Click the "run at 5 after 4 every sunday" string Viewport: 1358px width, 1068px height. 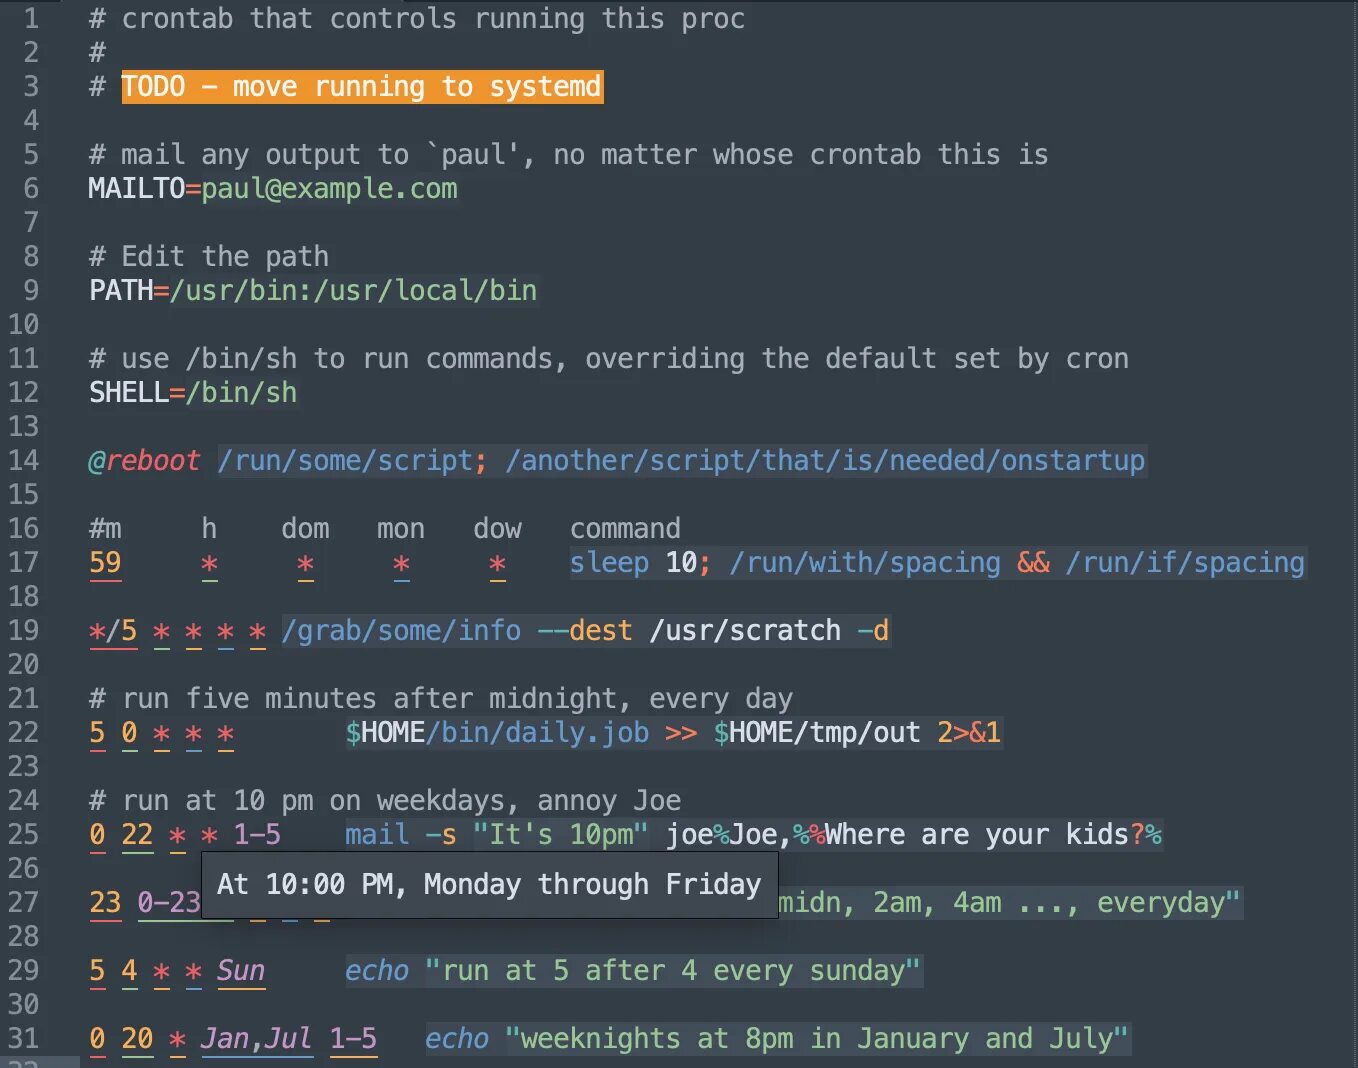tap(673, 971)
